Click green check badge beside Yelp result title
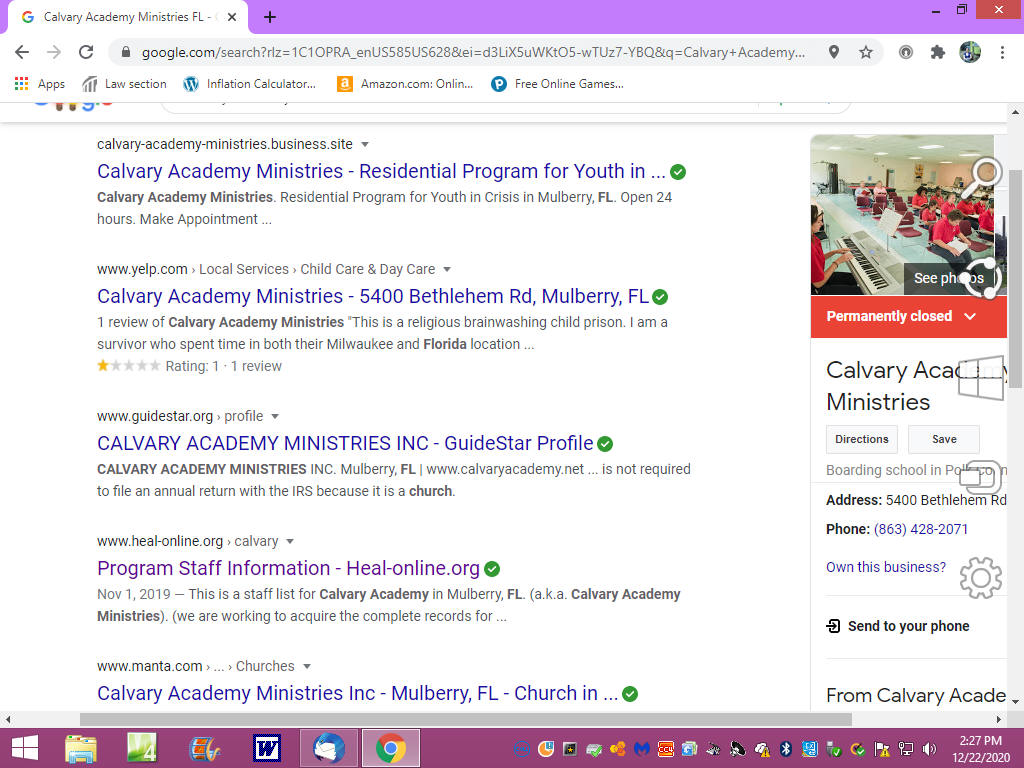Viewport: 1024px width, 768px height. click(x=660, y=297)
